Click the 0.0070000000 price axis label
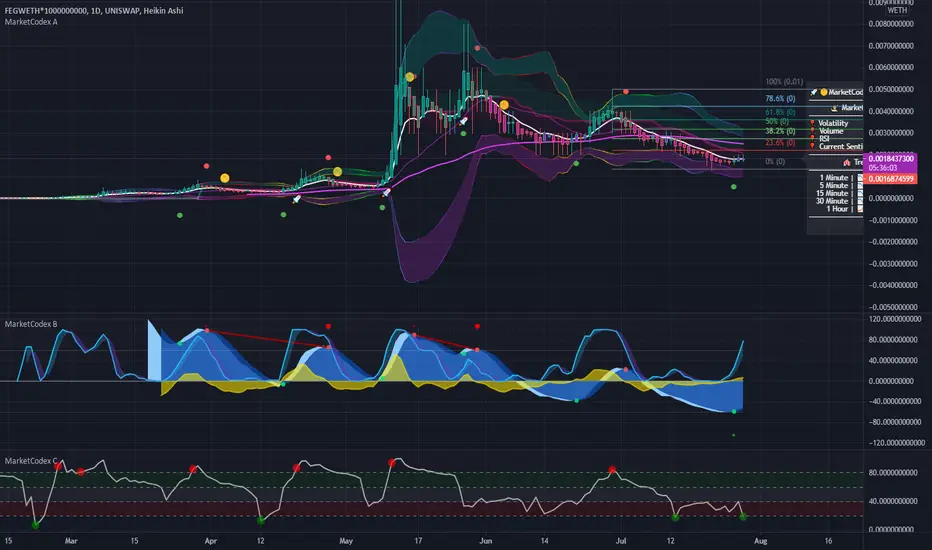The image size is (932, 550). coord(891,46)
